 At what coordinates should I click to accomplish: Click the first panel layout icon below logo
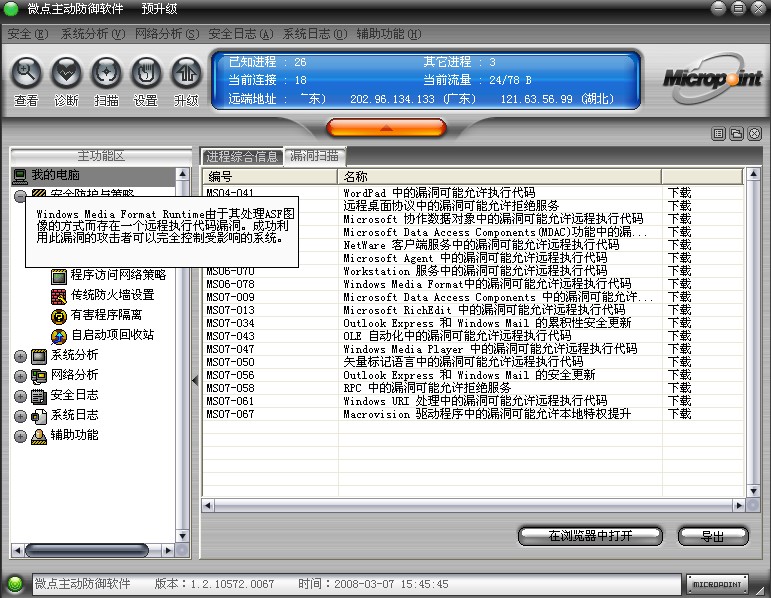point(719,133)
